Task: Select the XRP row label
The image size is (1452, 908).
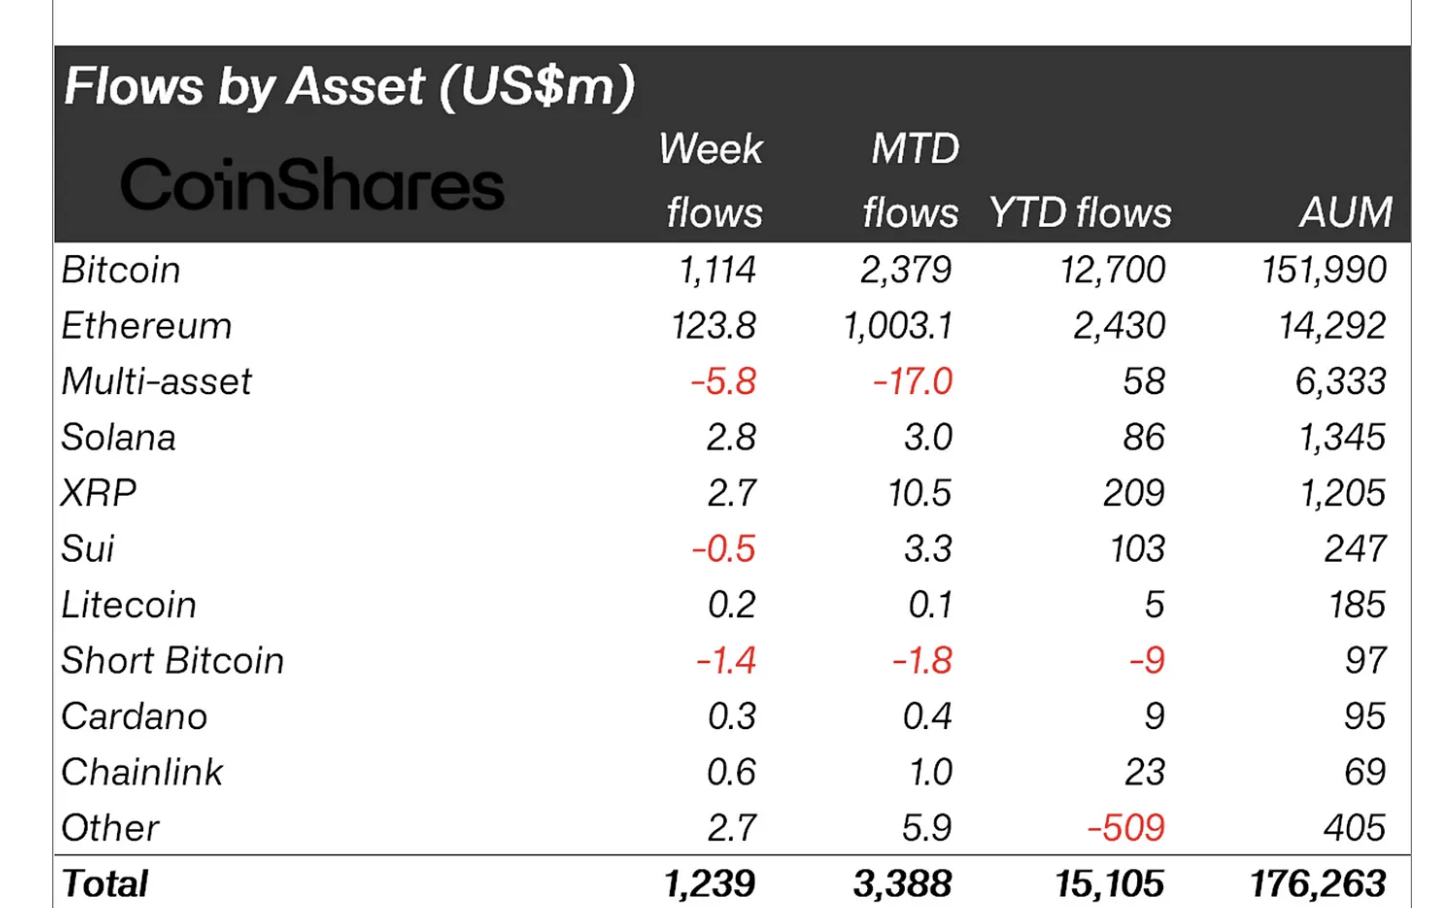Action: [x=98, y=493]
